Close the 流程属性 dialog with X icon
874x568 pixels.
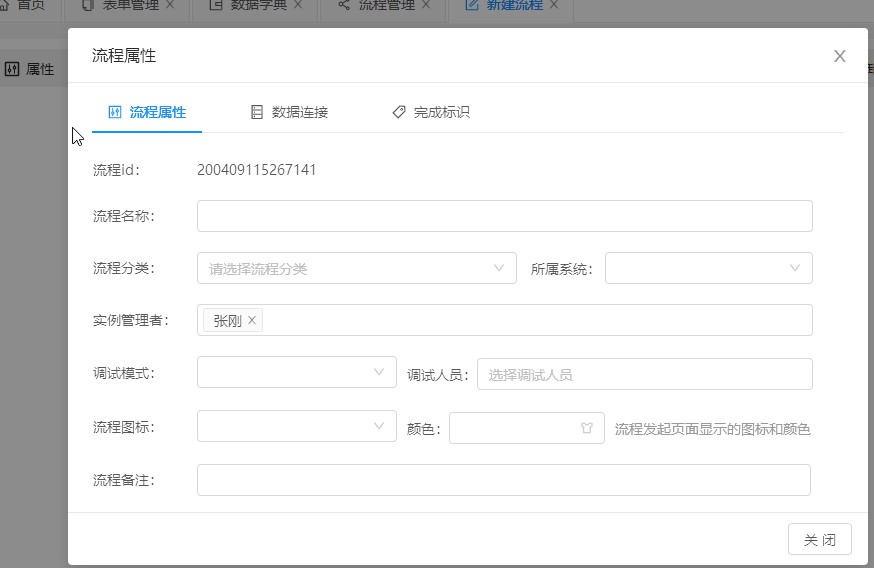[x=839, y=56]
